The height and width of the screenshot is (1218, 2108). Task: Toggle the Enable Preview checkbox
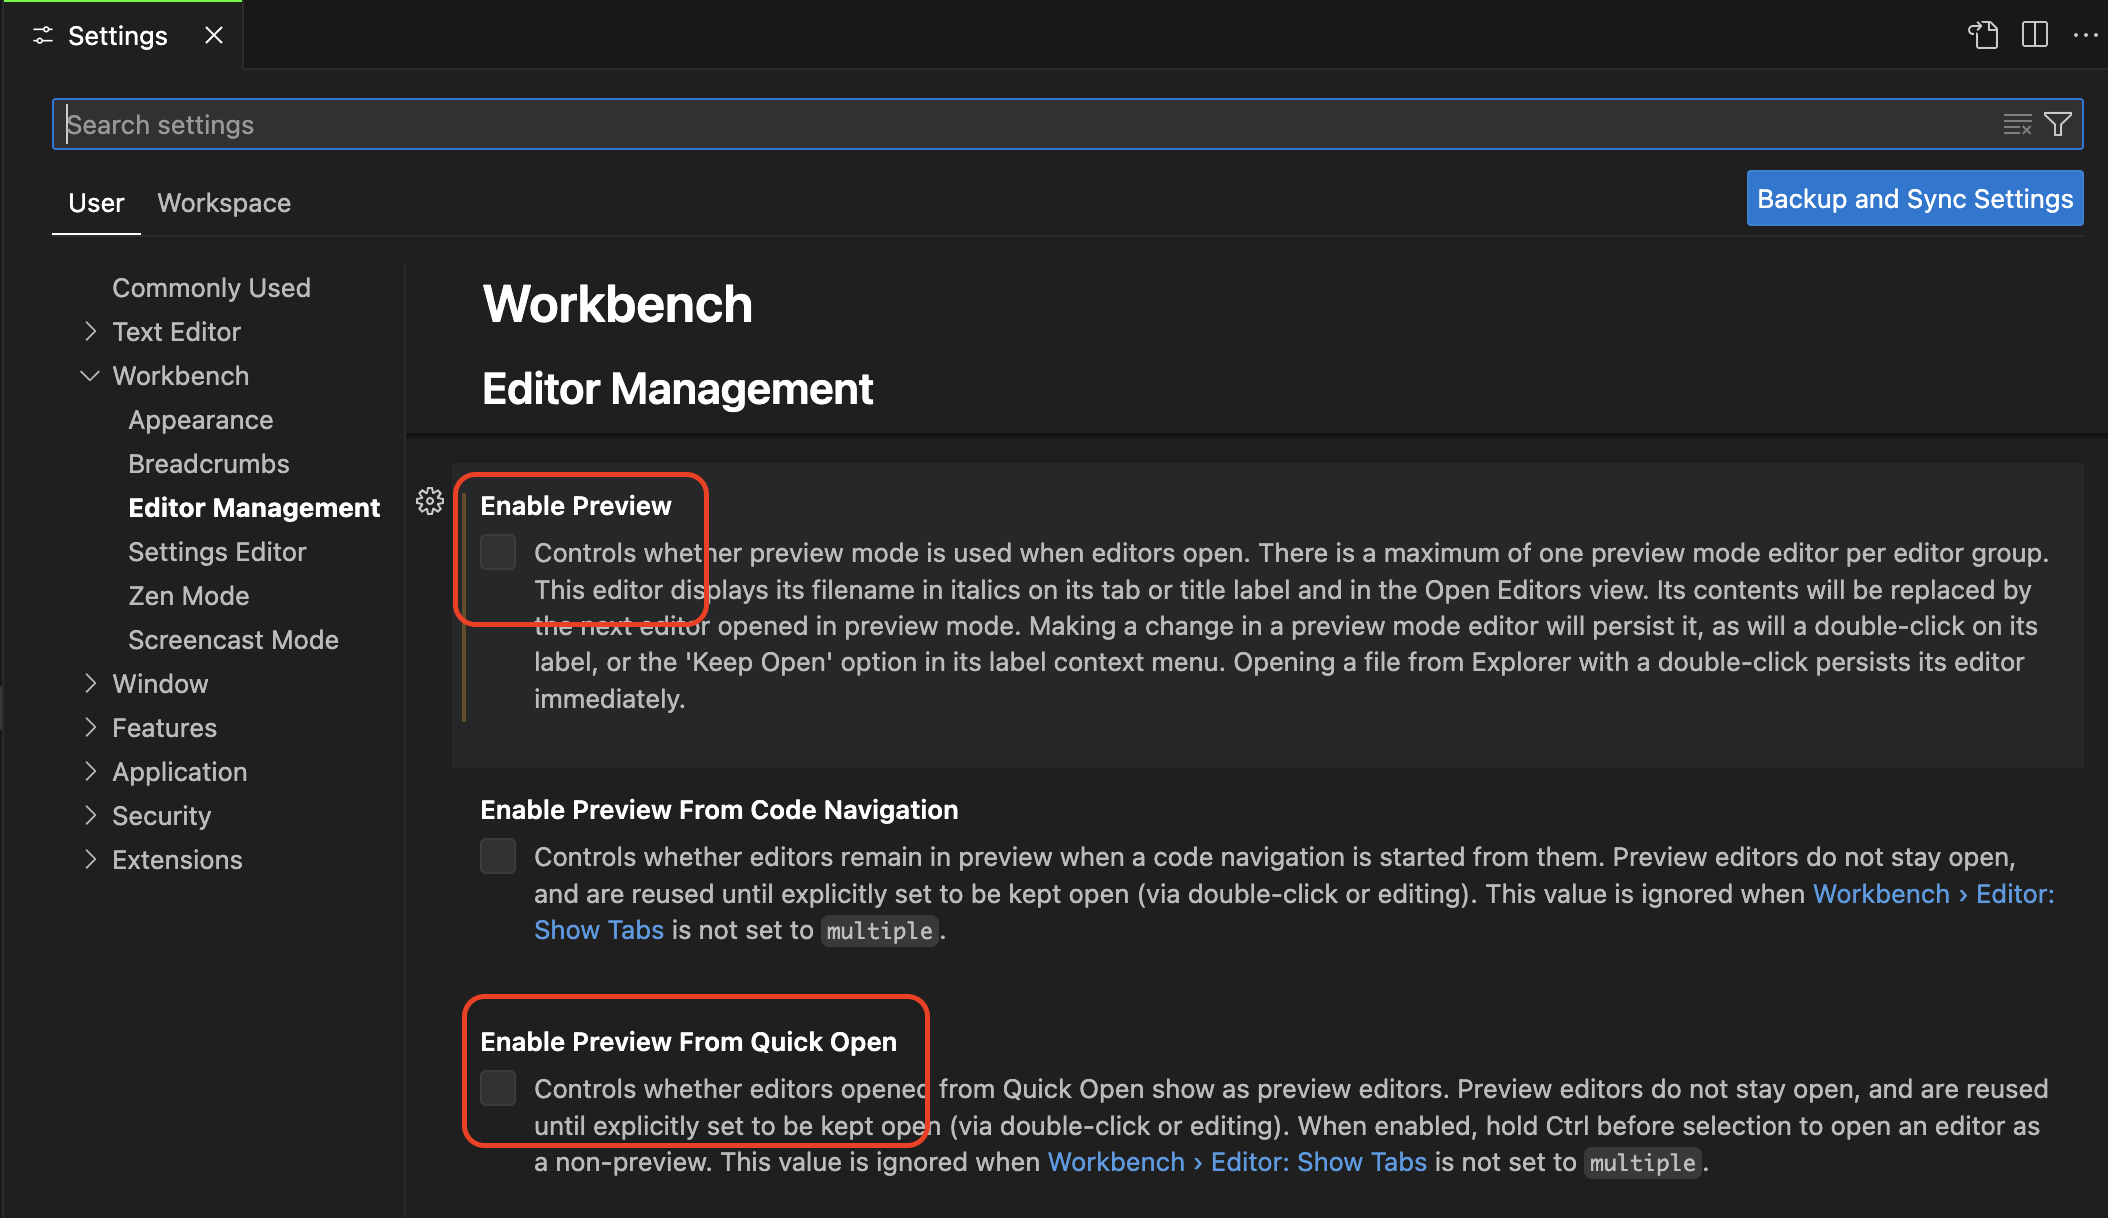pos(498,552)
